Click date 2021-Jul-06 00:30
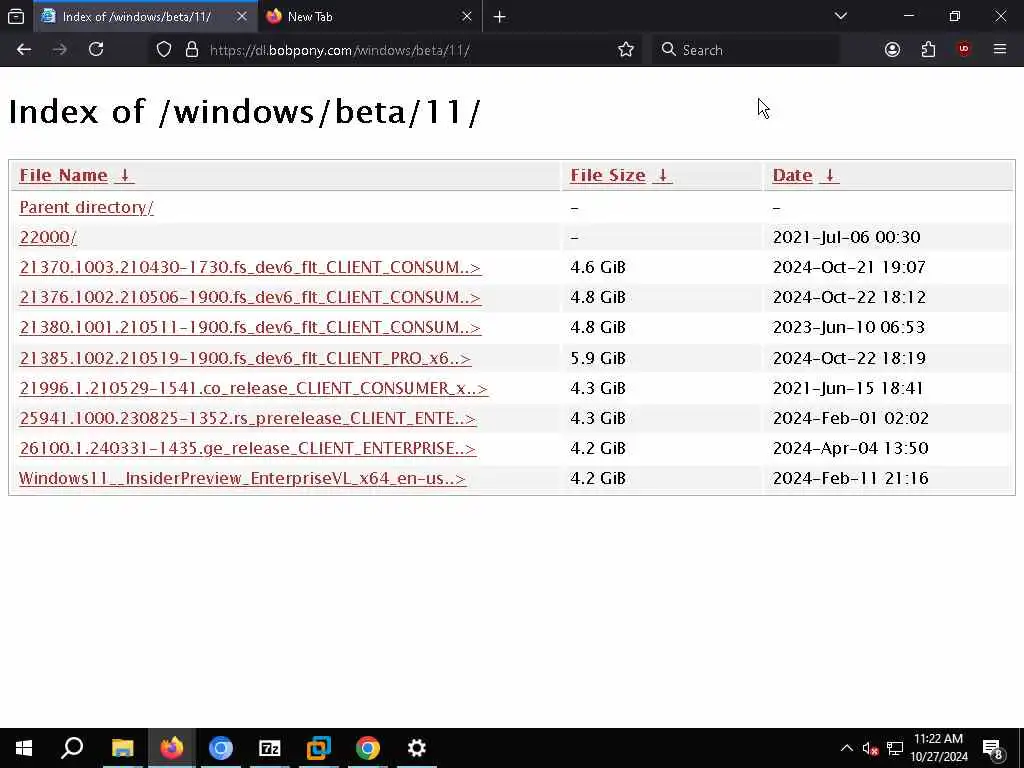This screenshot has width=1024, height=768. (x=846, y=237)
